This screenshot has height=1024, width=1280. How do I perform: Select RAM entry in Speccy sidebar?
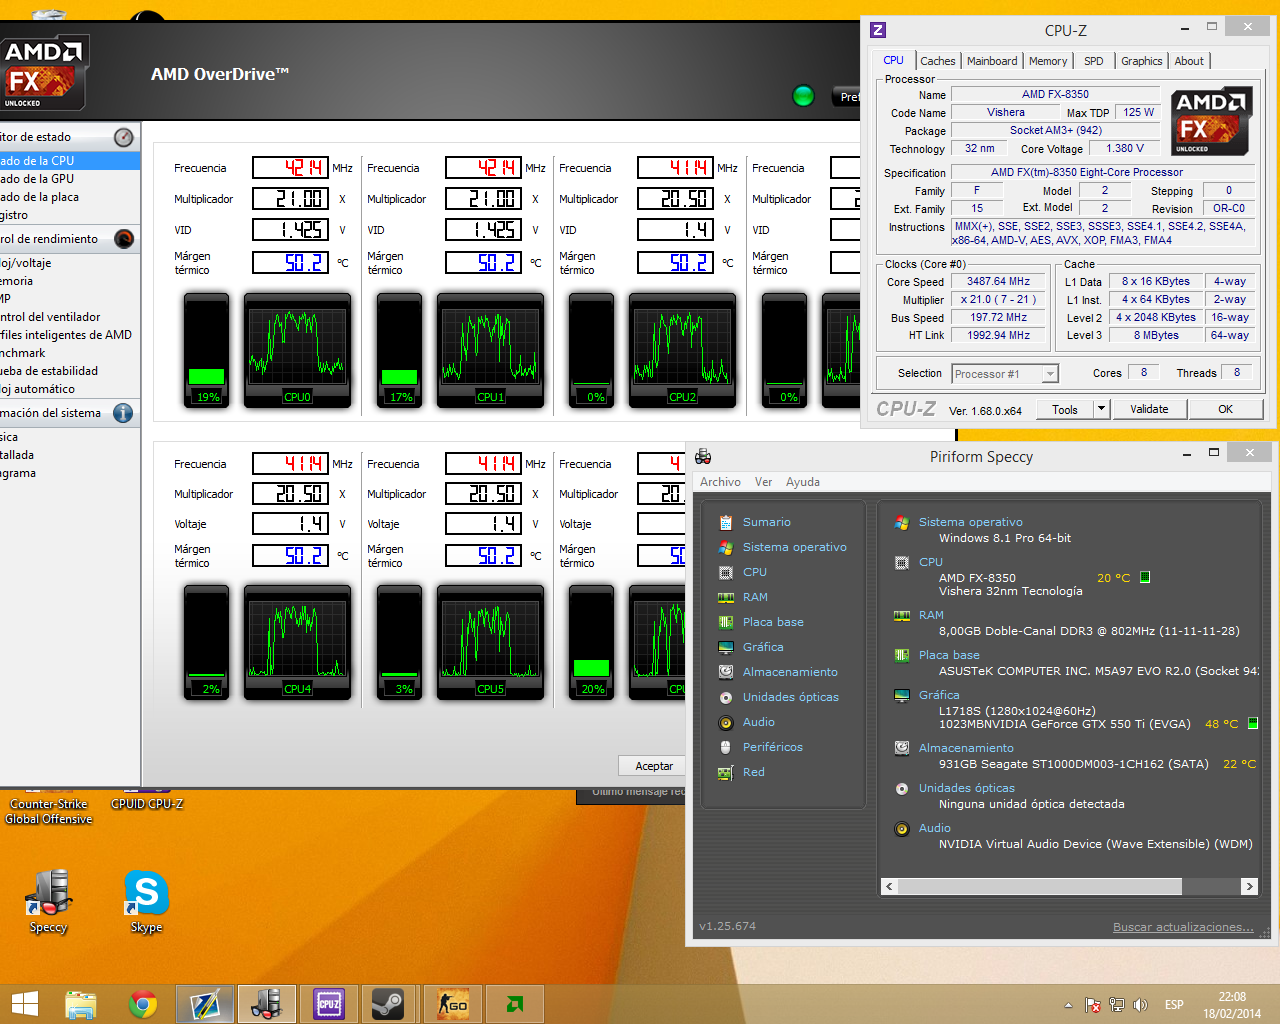755,597
